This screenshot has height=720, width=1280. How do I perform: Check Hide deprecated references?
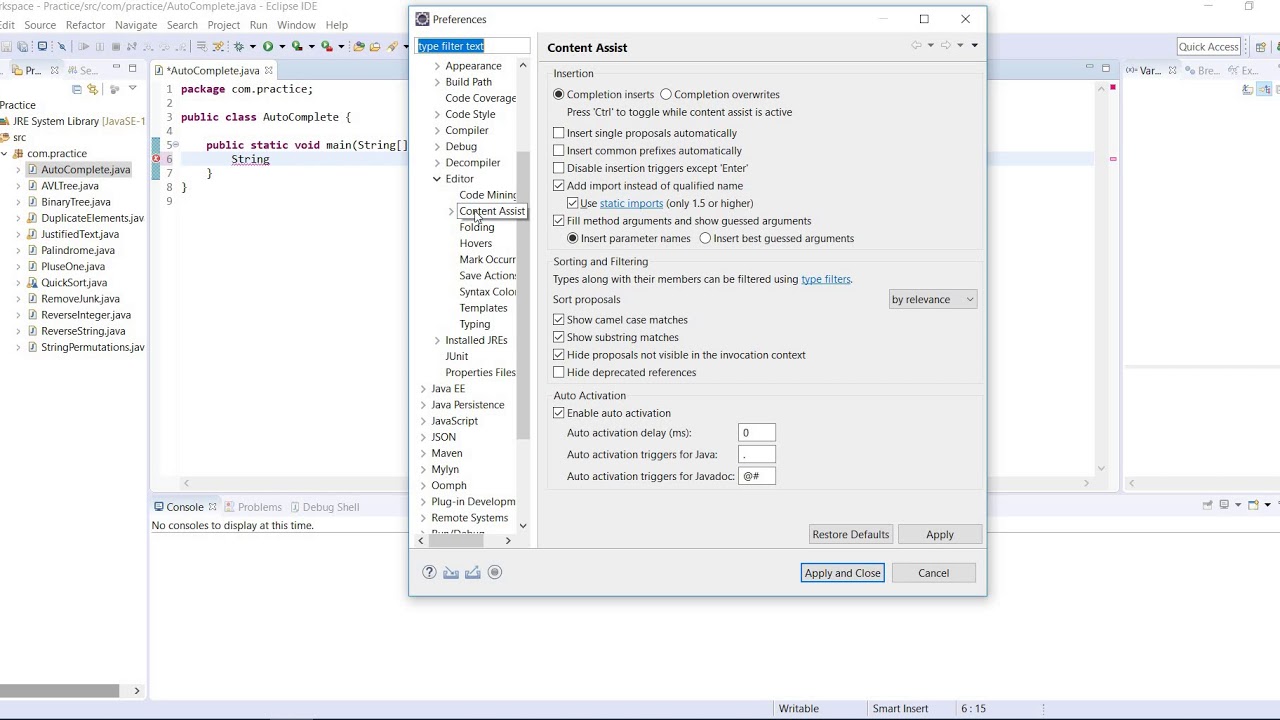(x=559, y=372)
